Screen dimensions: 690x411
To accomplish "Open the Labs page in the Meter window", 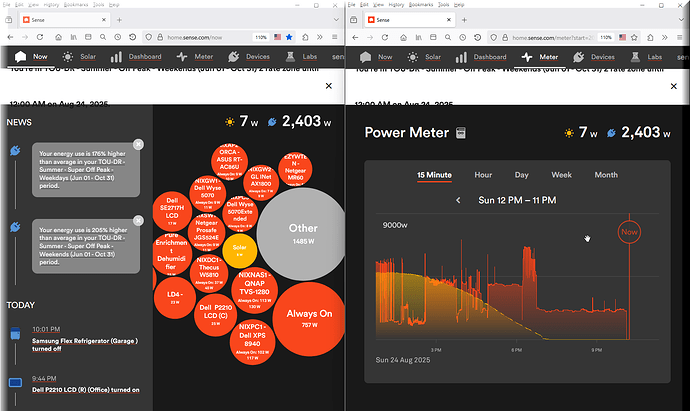I will tap(646, 57).
